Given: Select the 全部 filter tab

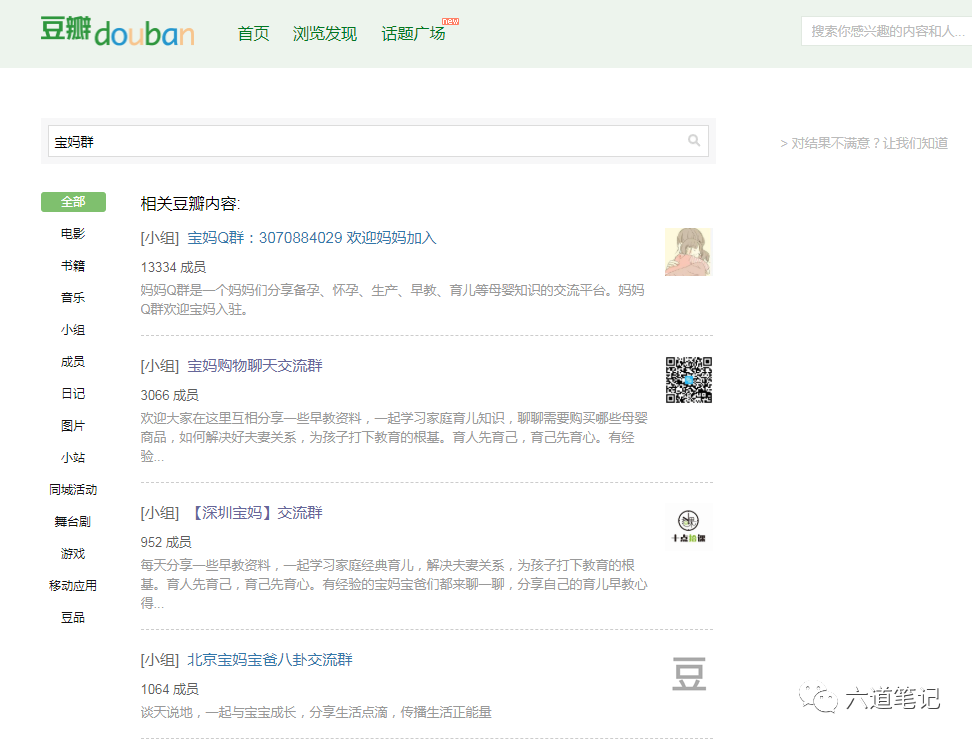Looking at the screenshot, I should 73,202.
